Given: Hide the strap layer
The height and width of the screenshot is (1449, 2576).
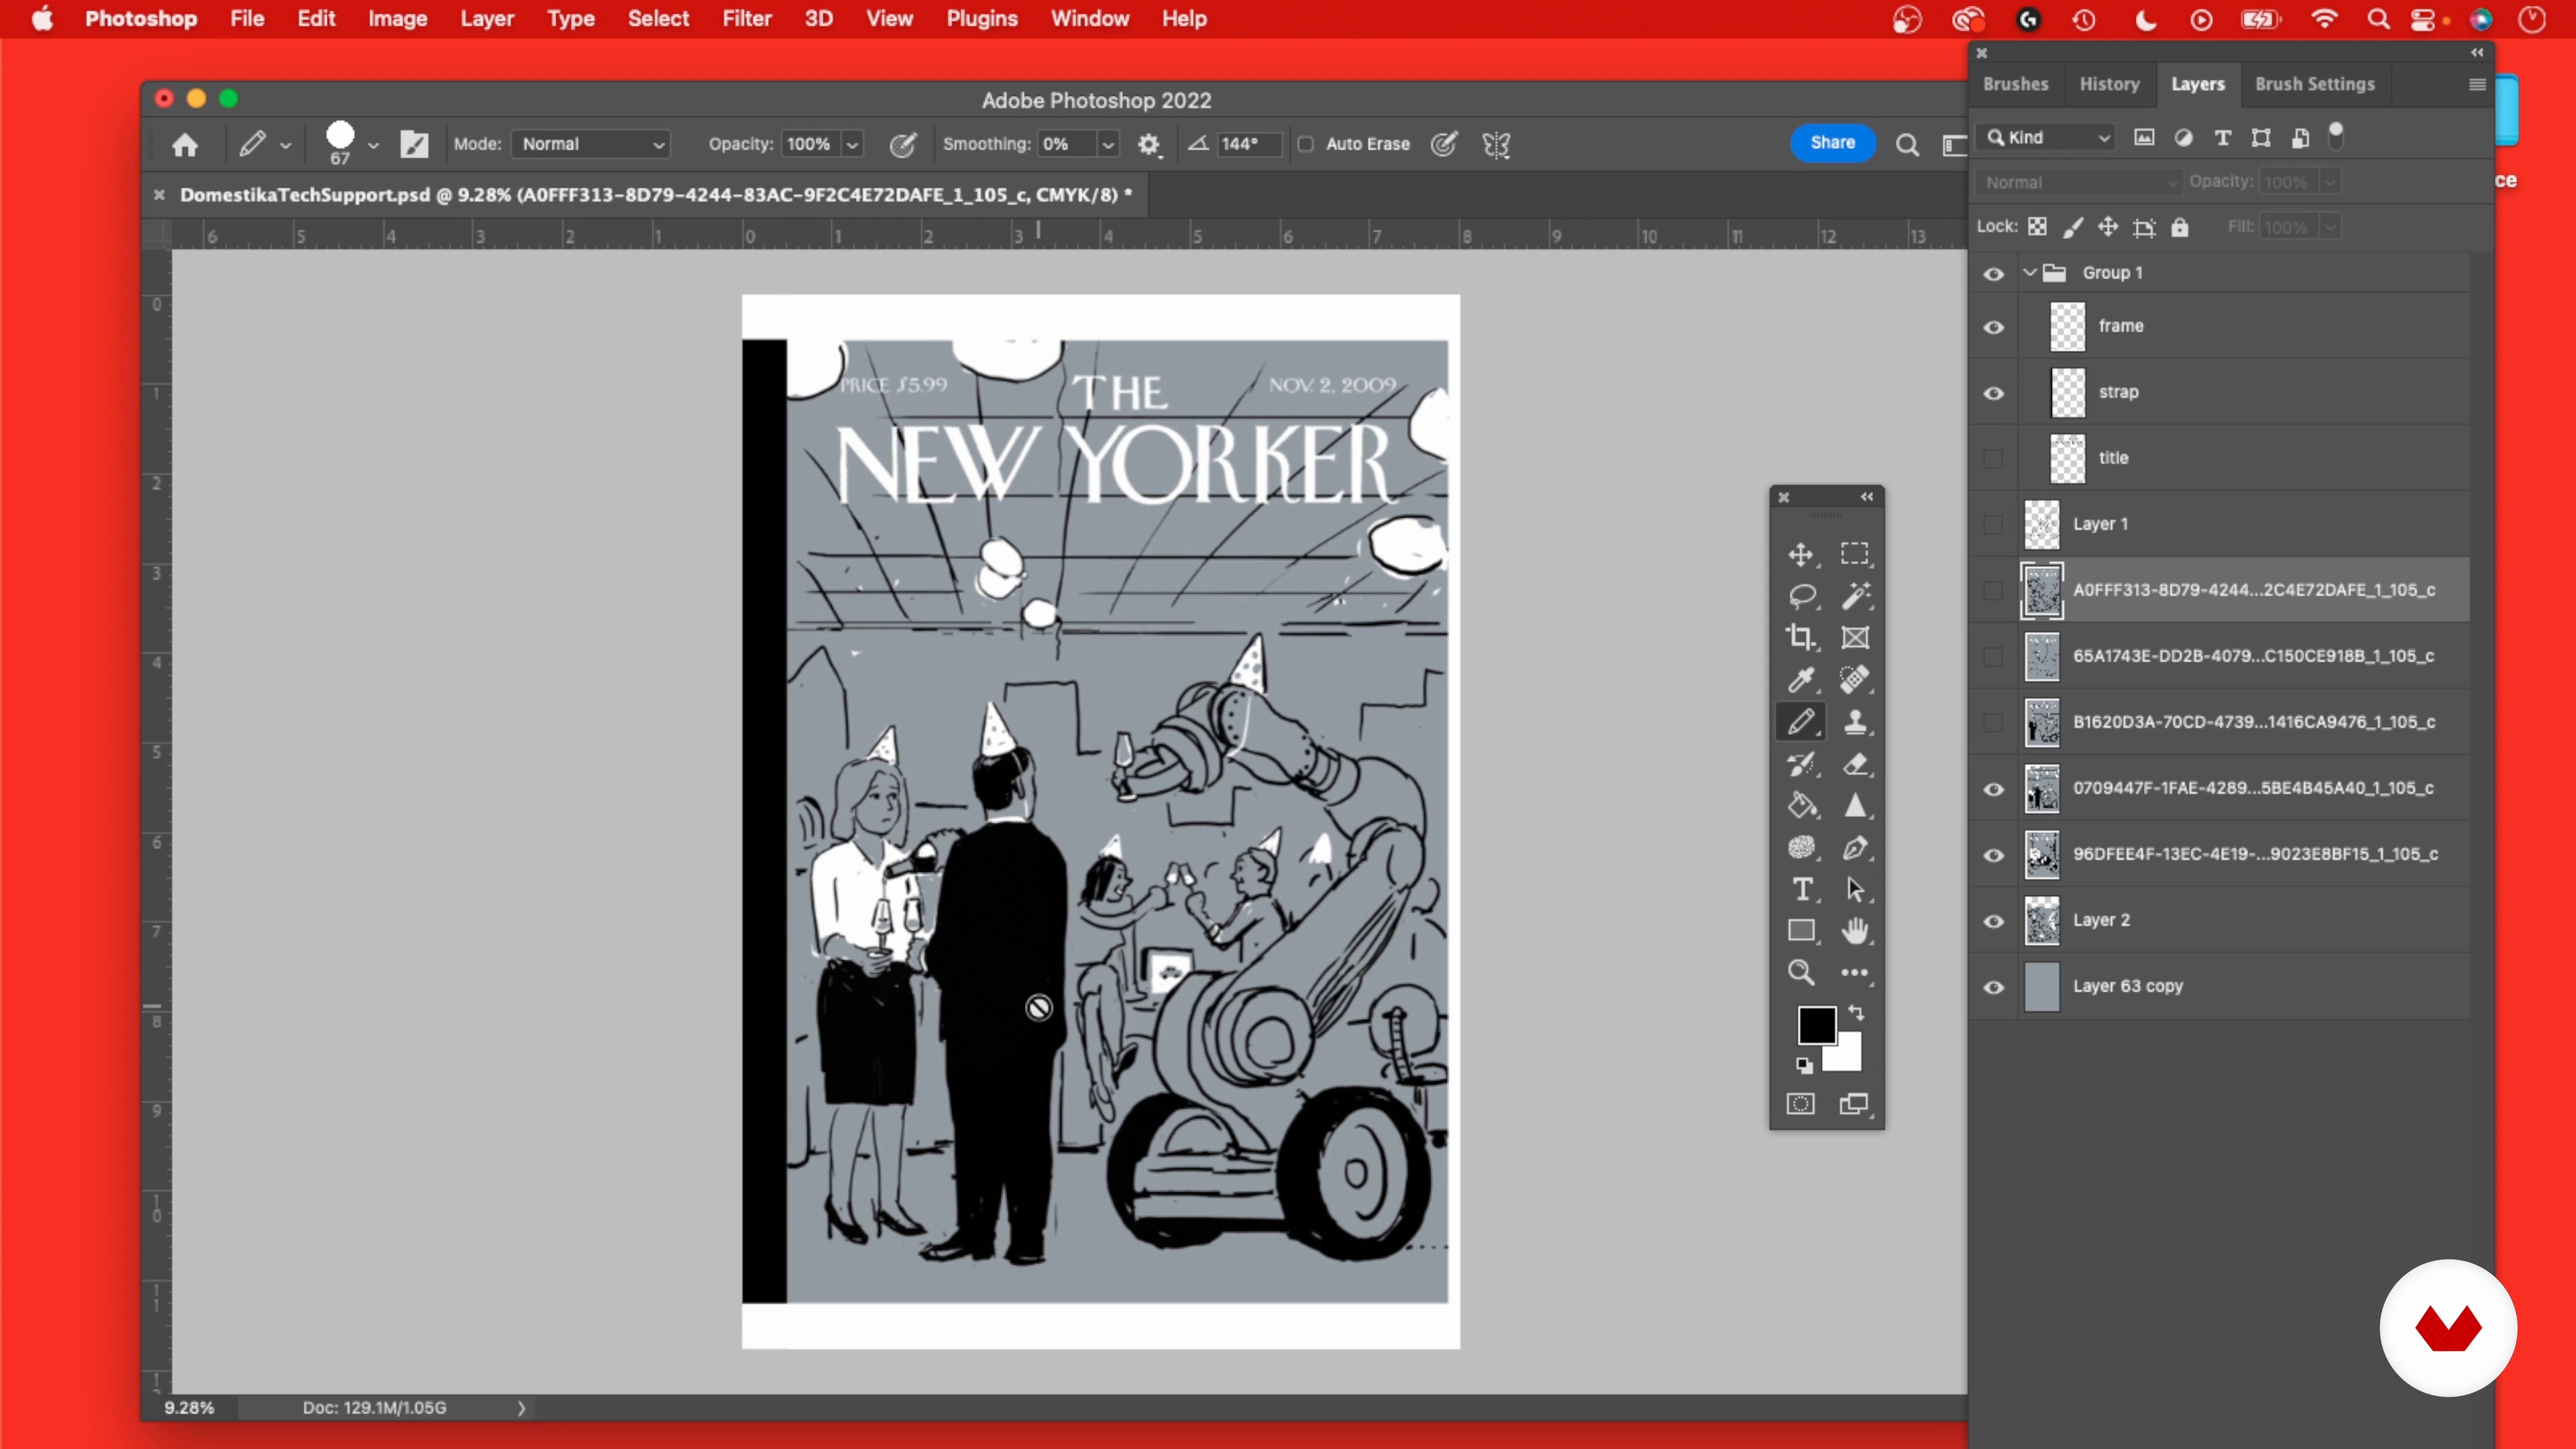Looking at the screenshot, I should click(x=1994, y=394).
